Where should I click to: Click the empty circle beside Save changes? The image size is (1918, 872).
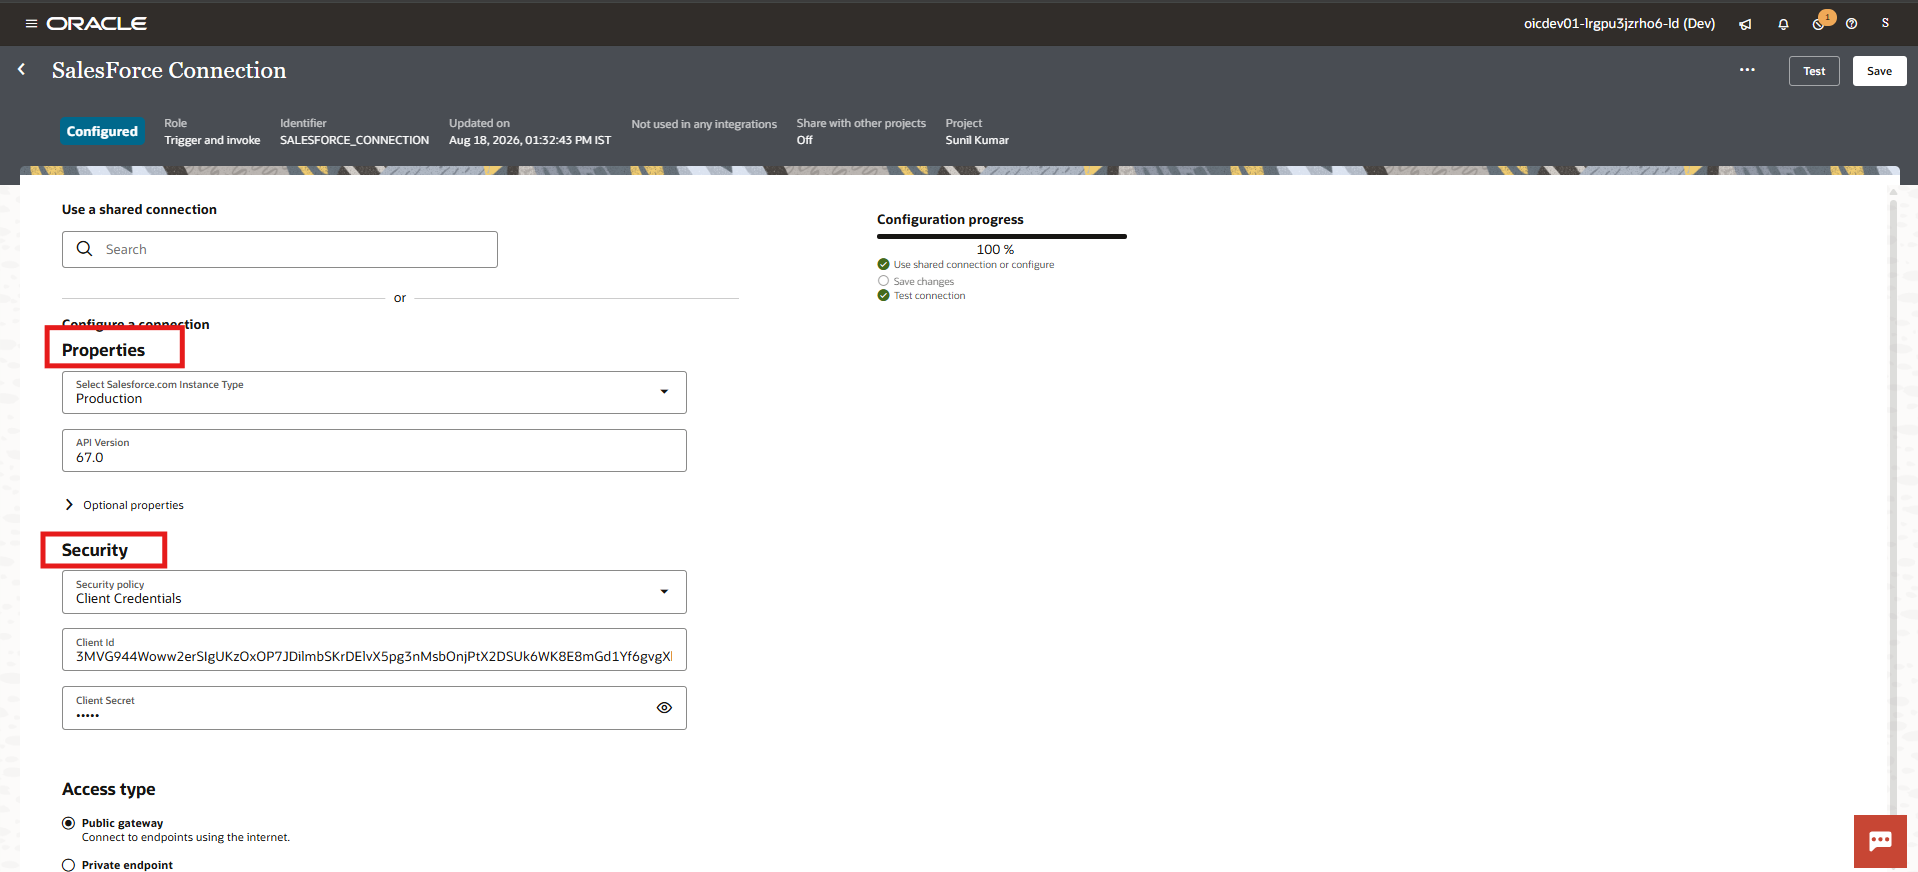coord(883,281)
